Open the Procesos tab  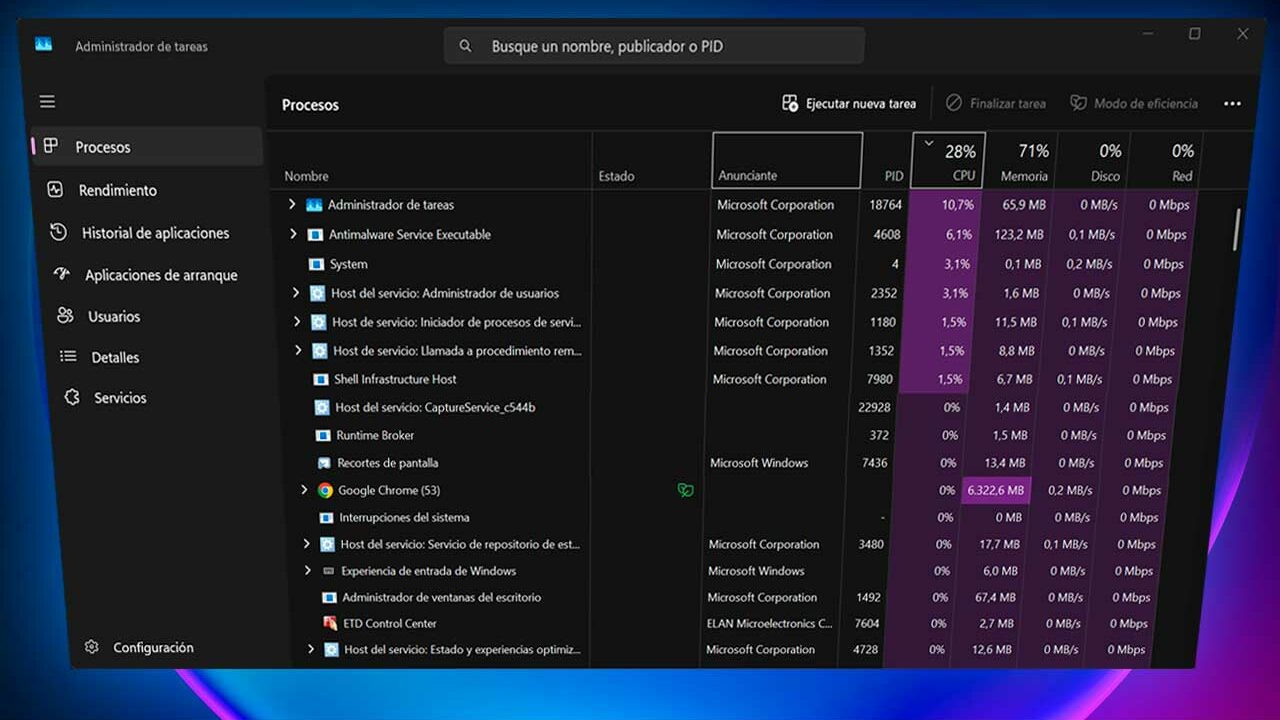point(147,147)
